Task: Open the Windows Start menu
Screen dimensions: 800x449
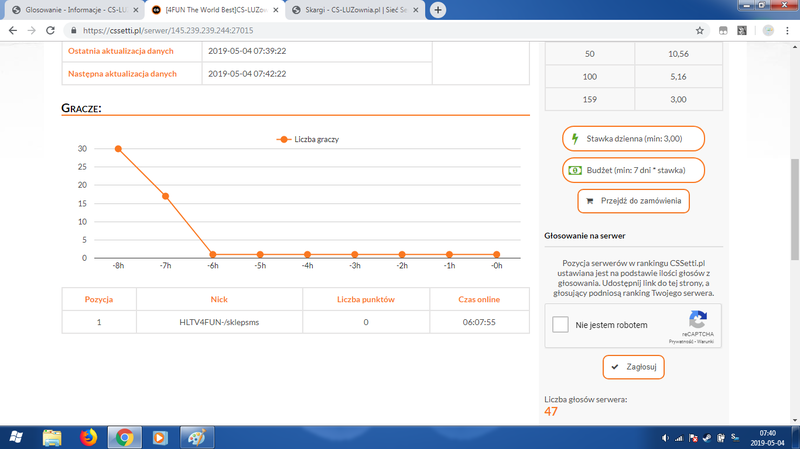Action: [x=17, y=436]
